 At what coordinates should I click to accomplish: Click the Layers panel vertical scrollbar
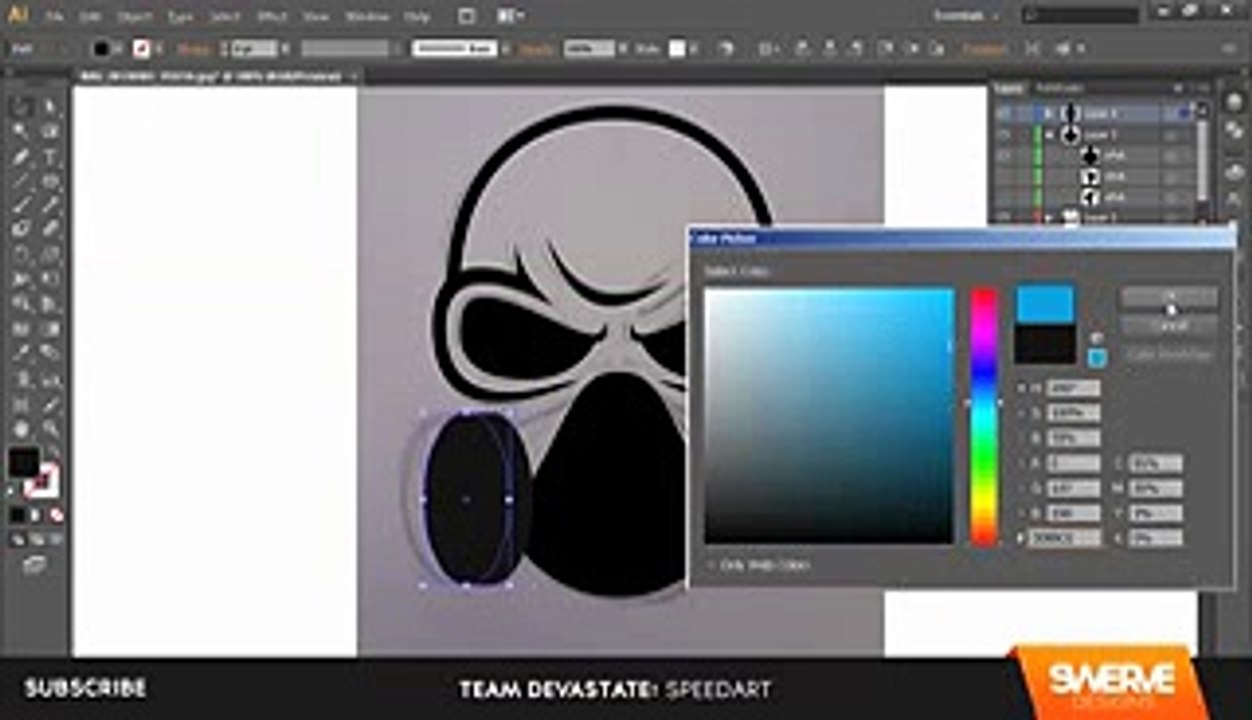1202,160
